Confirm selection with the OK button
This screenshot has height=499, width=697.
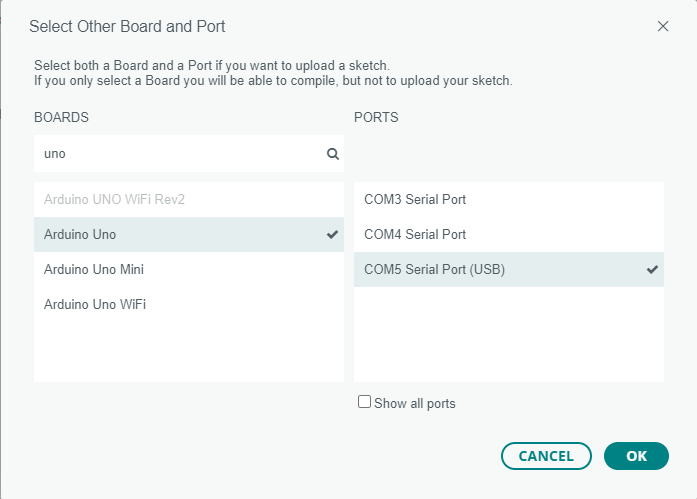[636, 456]
